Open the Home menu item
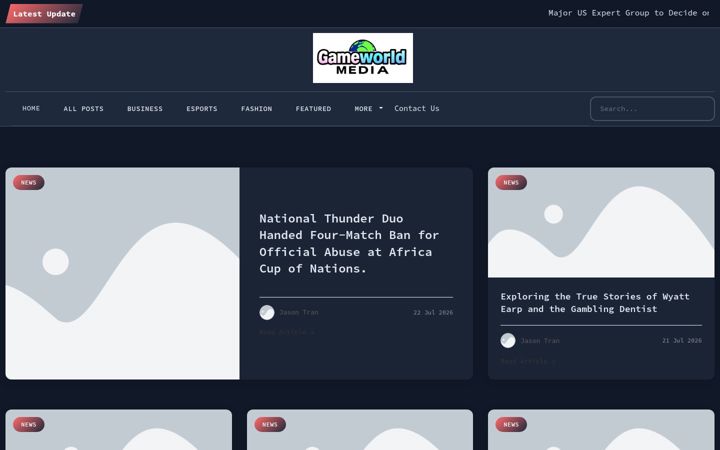The image size is (720, 450). tap(31, 108)
